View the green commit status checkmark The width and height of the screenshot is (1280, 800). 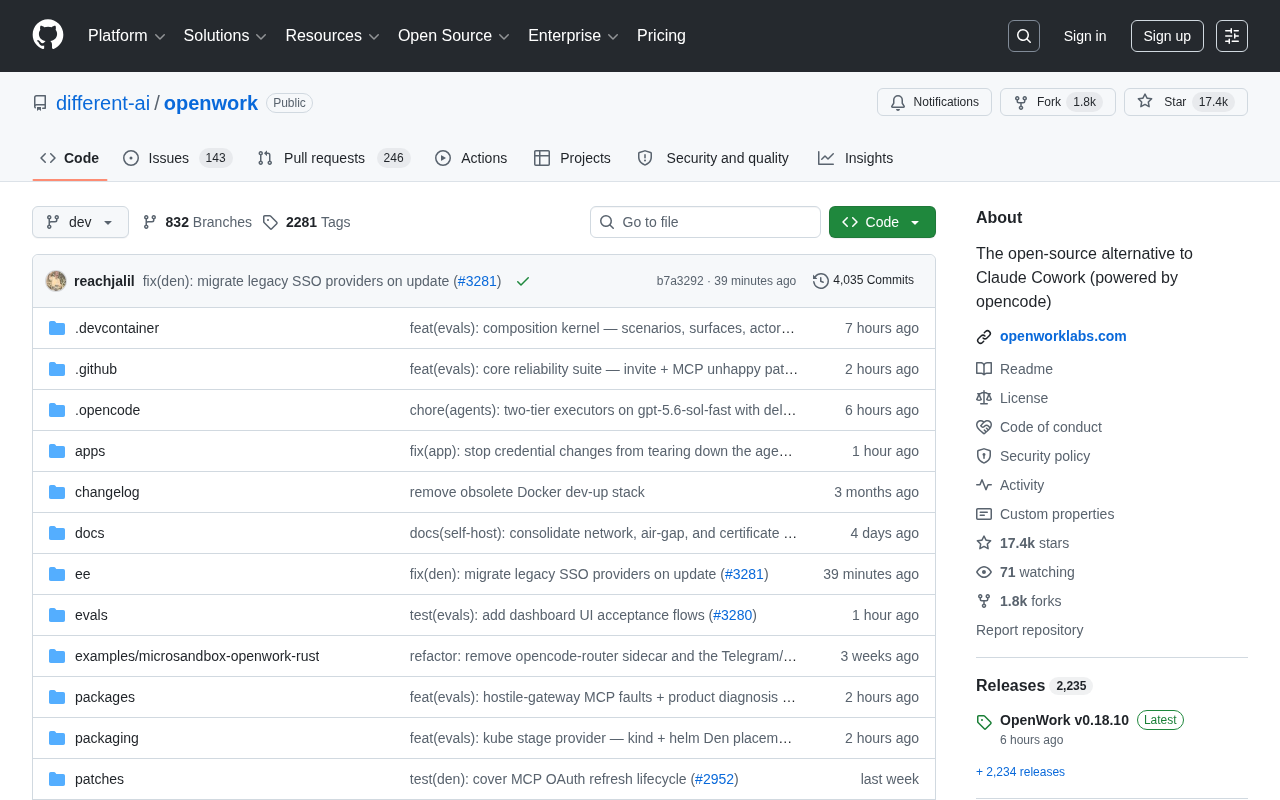[523, 281]
